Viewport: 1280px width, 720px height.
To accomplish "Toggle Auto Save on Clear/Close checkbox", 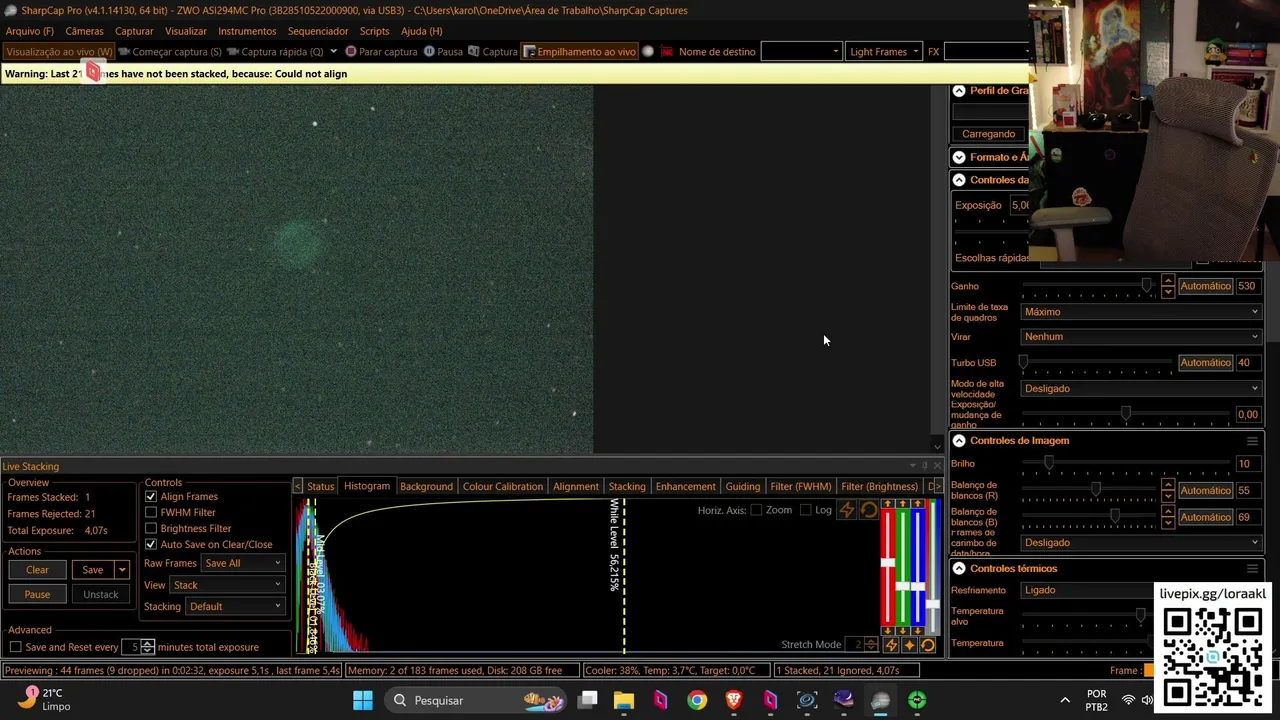I will click(151, 545).
